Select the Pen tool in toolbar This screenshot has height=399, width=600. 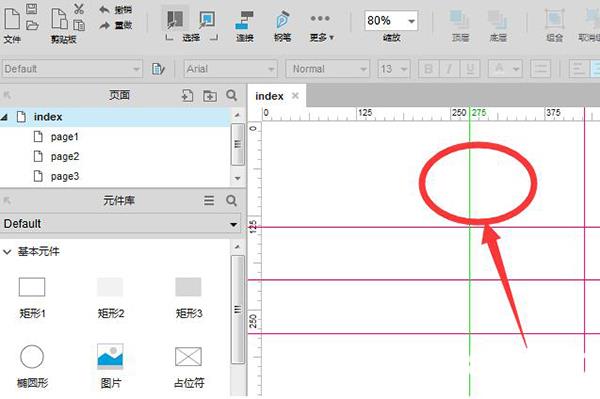point(282,20)
